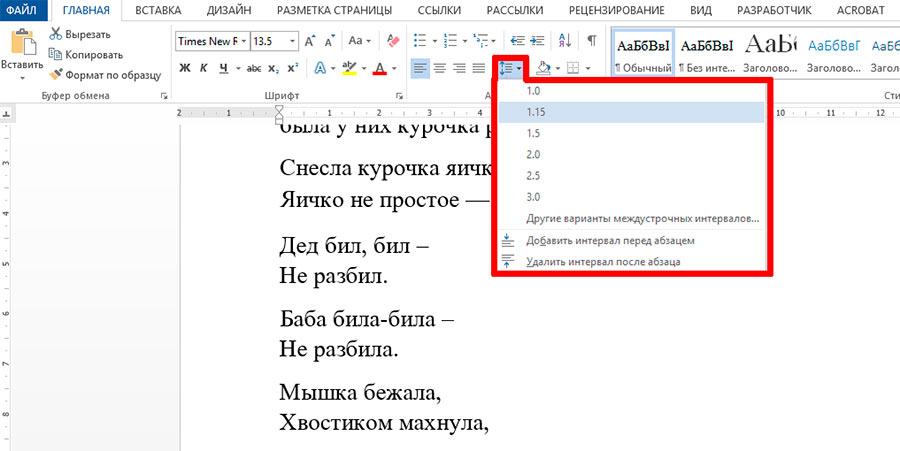
Task: Open Другие варианты междустрочных интервалов
Action: coord(643,218)
